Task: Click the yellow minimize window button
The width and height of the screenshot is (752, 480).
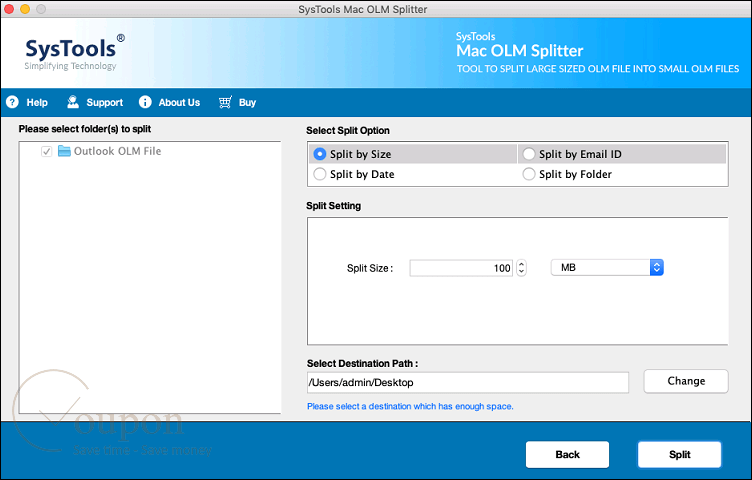Action: point(25,9)
